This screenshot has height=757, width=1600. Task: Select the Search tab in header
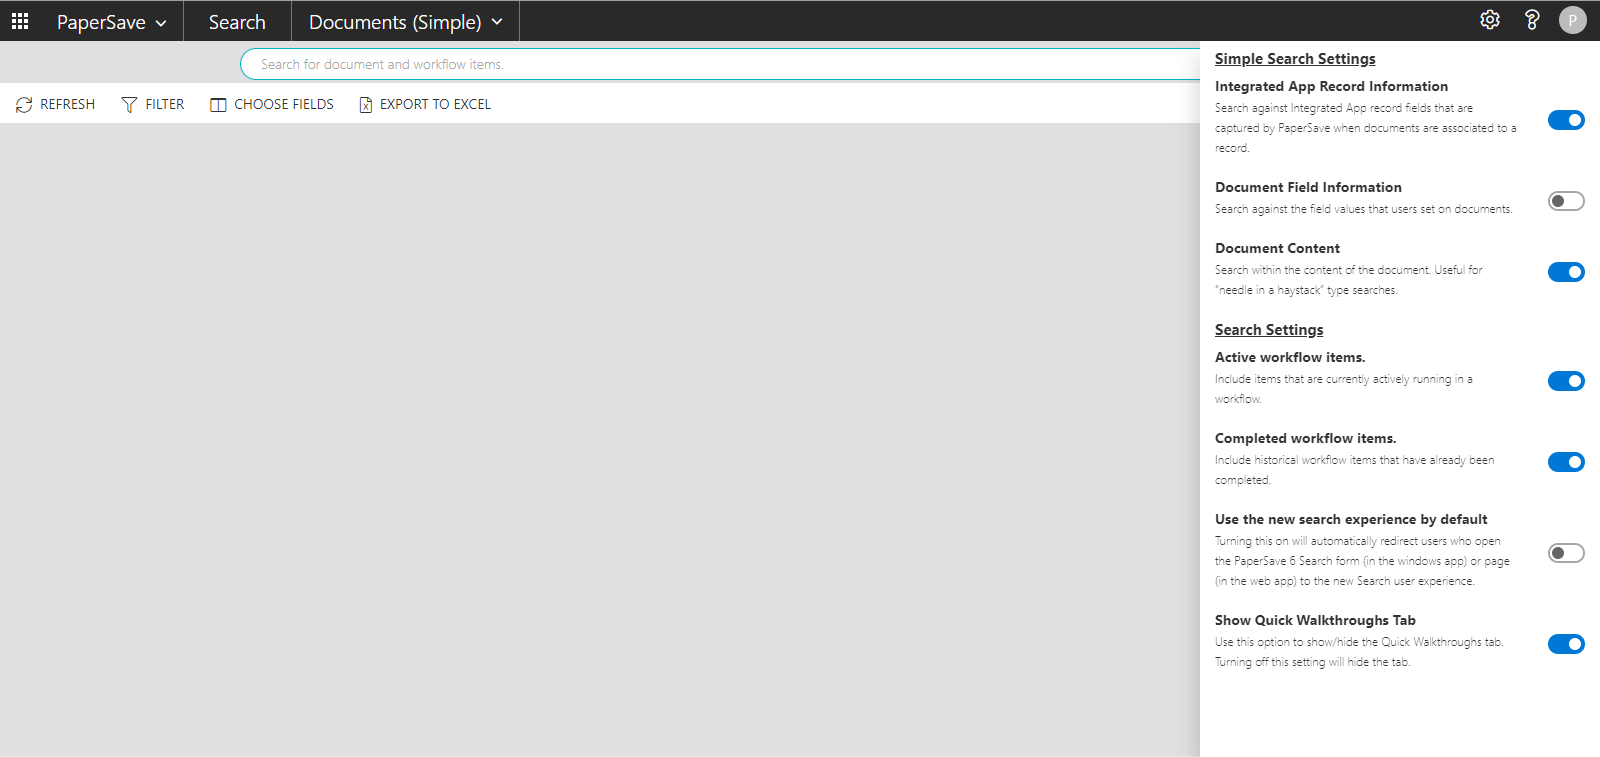click(x=237, y=22)
